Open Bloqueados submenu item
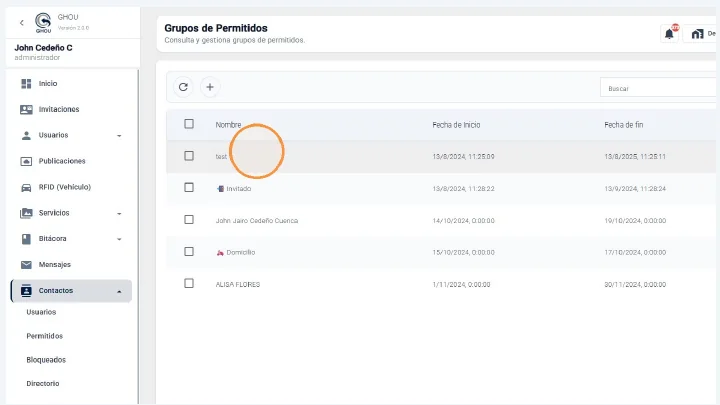 46,360
